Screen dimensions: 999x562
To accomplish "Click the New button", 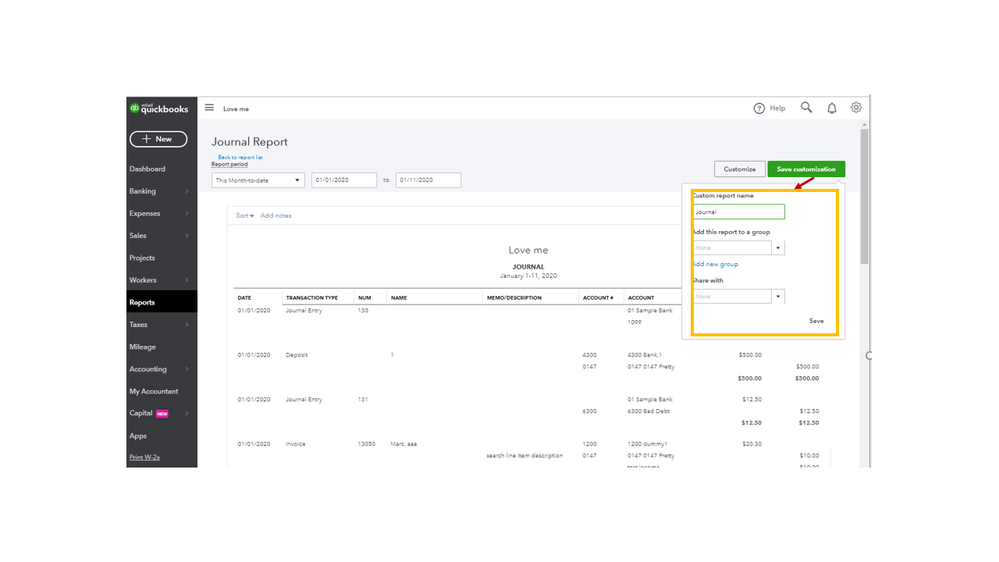I will 158,139.
